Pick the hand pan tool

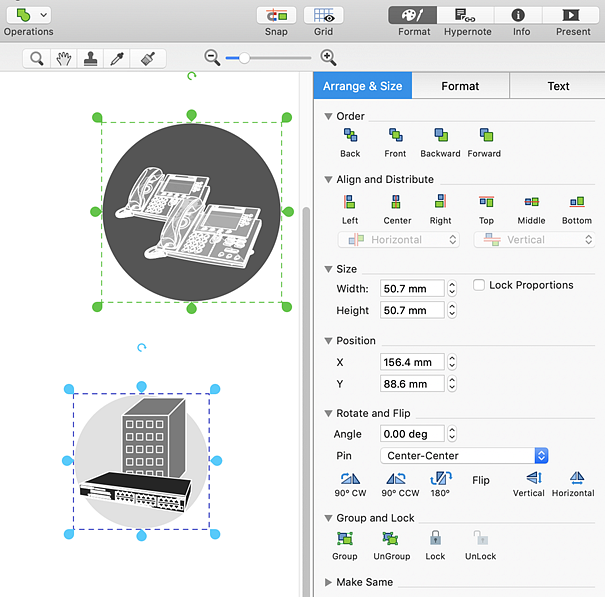point(64,59)
